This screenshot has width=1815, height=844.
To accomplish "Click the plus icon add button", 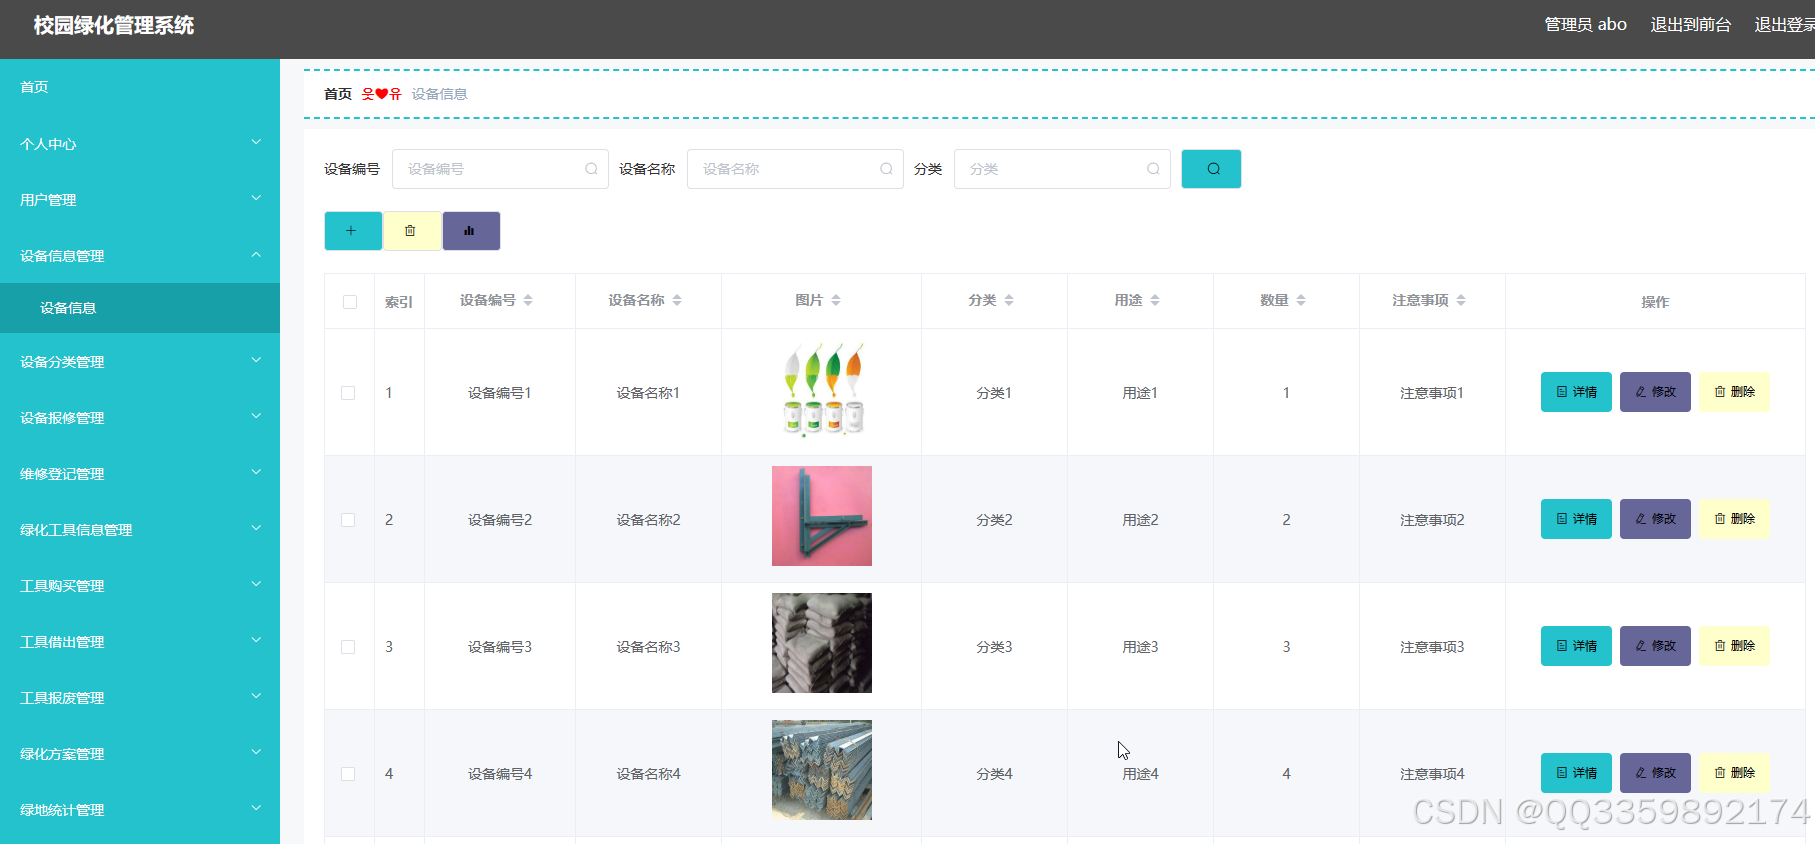I will [x=353, y=231].
